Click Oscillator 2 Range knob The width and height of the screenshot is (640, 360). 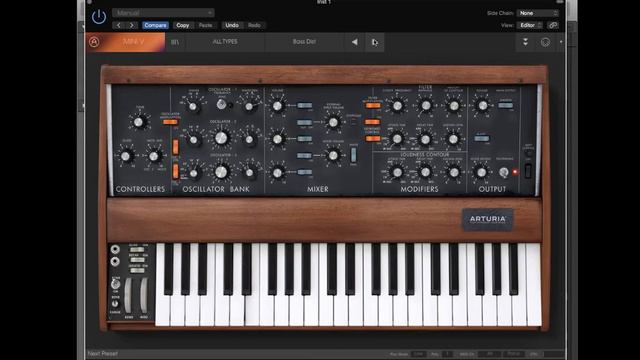click(194, 140)
